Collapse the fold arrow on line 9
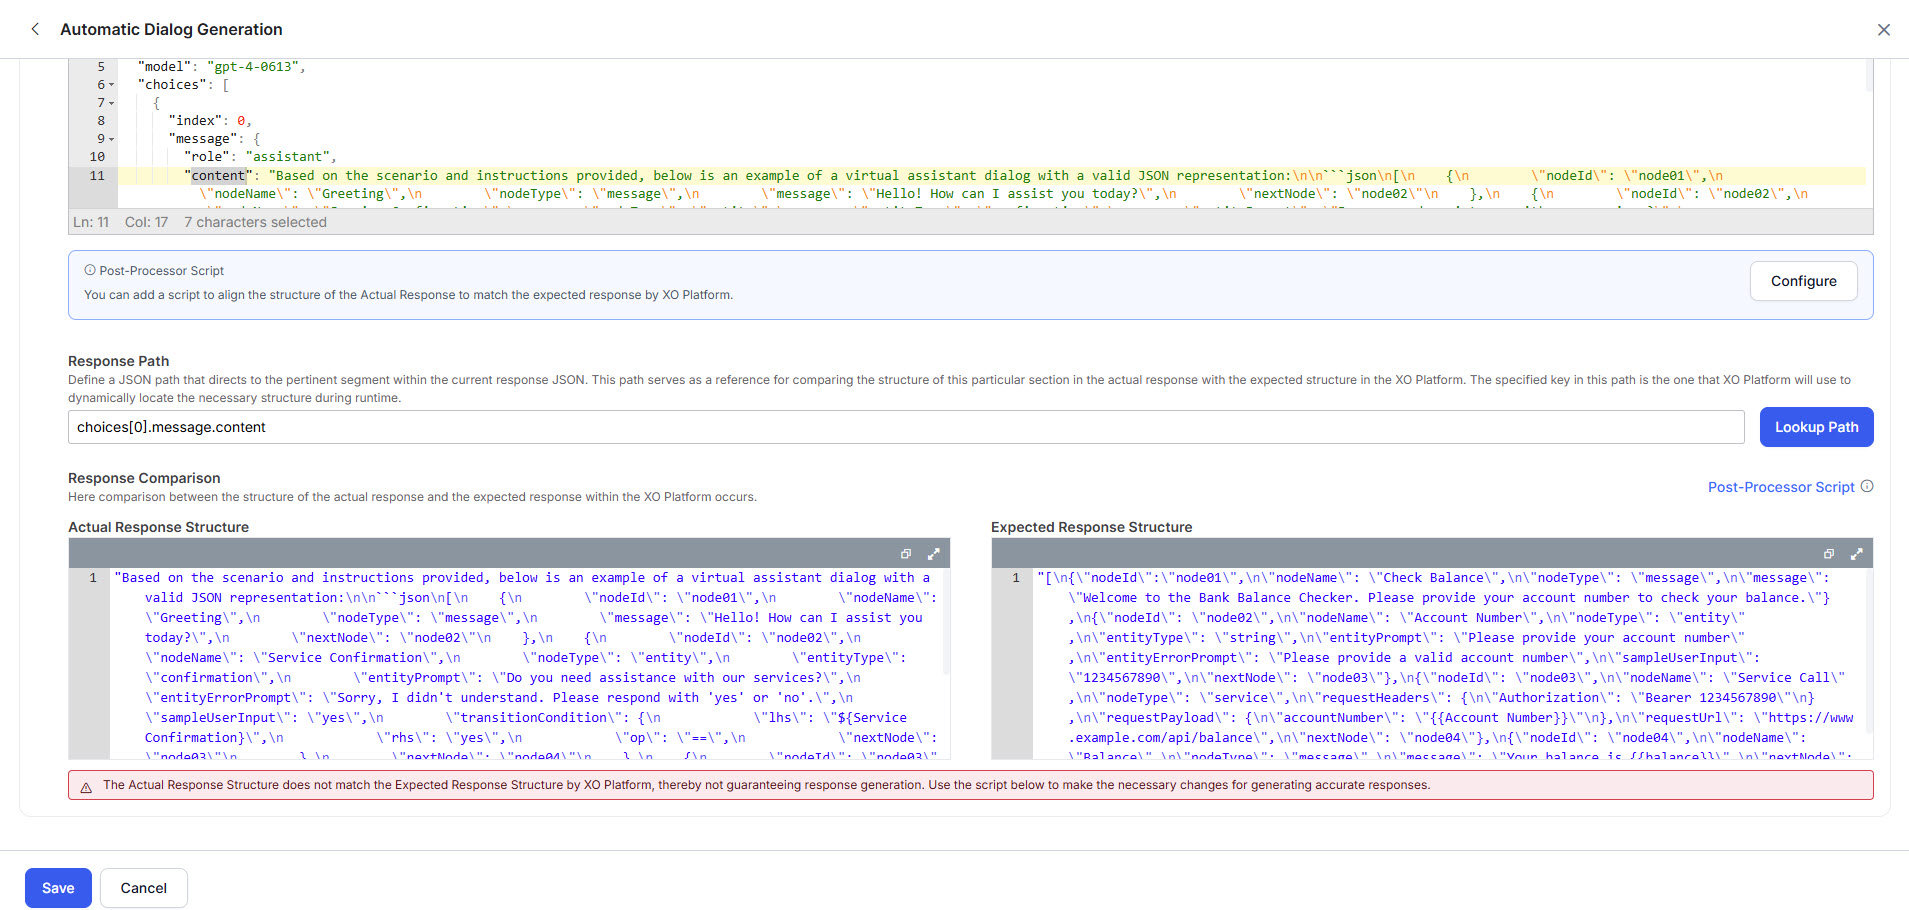Image resolution: width=1909 pixels, height=910 pixels. (x=111, y=139)
